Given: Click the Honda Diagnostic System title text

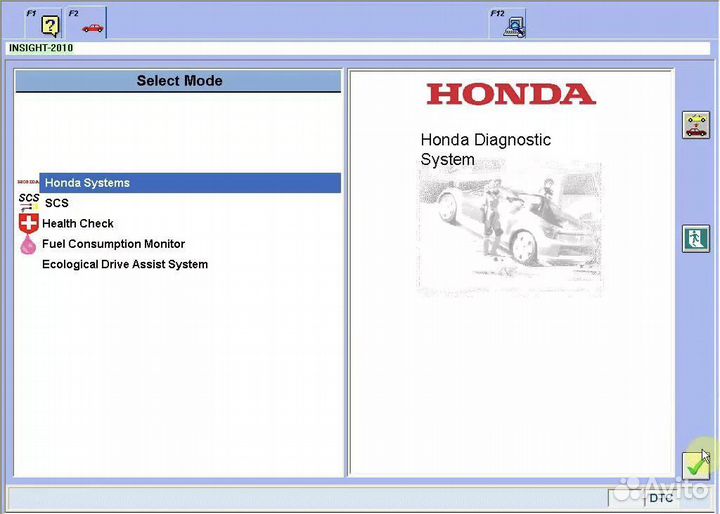Looking at the screenshot, I should 485,150.
